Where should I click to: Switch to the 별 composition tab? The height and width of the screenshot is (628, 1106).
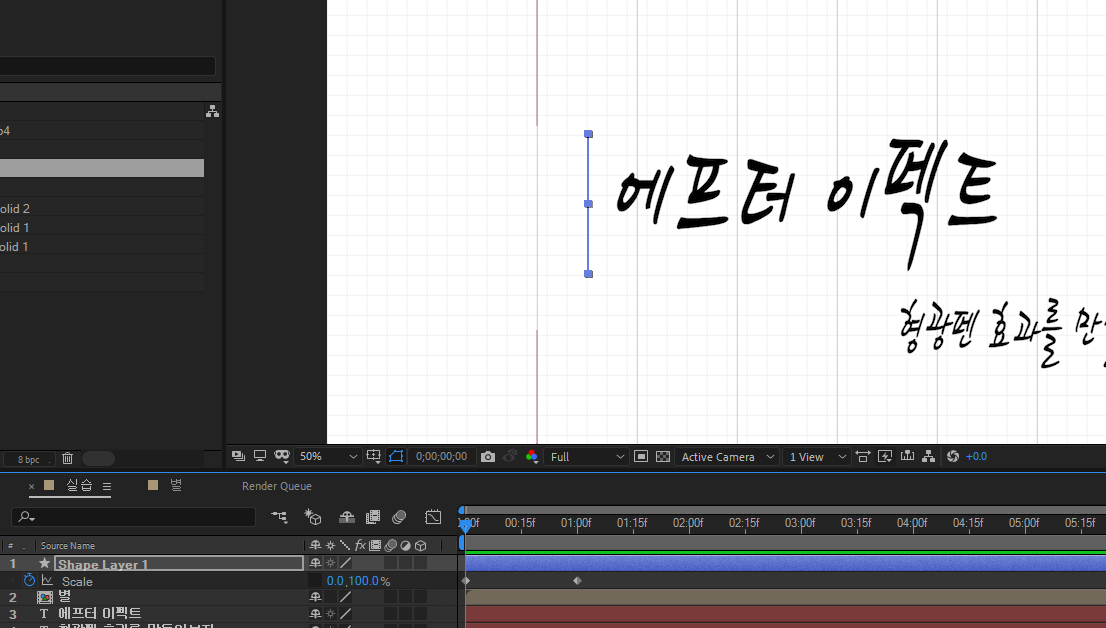pos(176,485)
